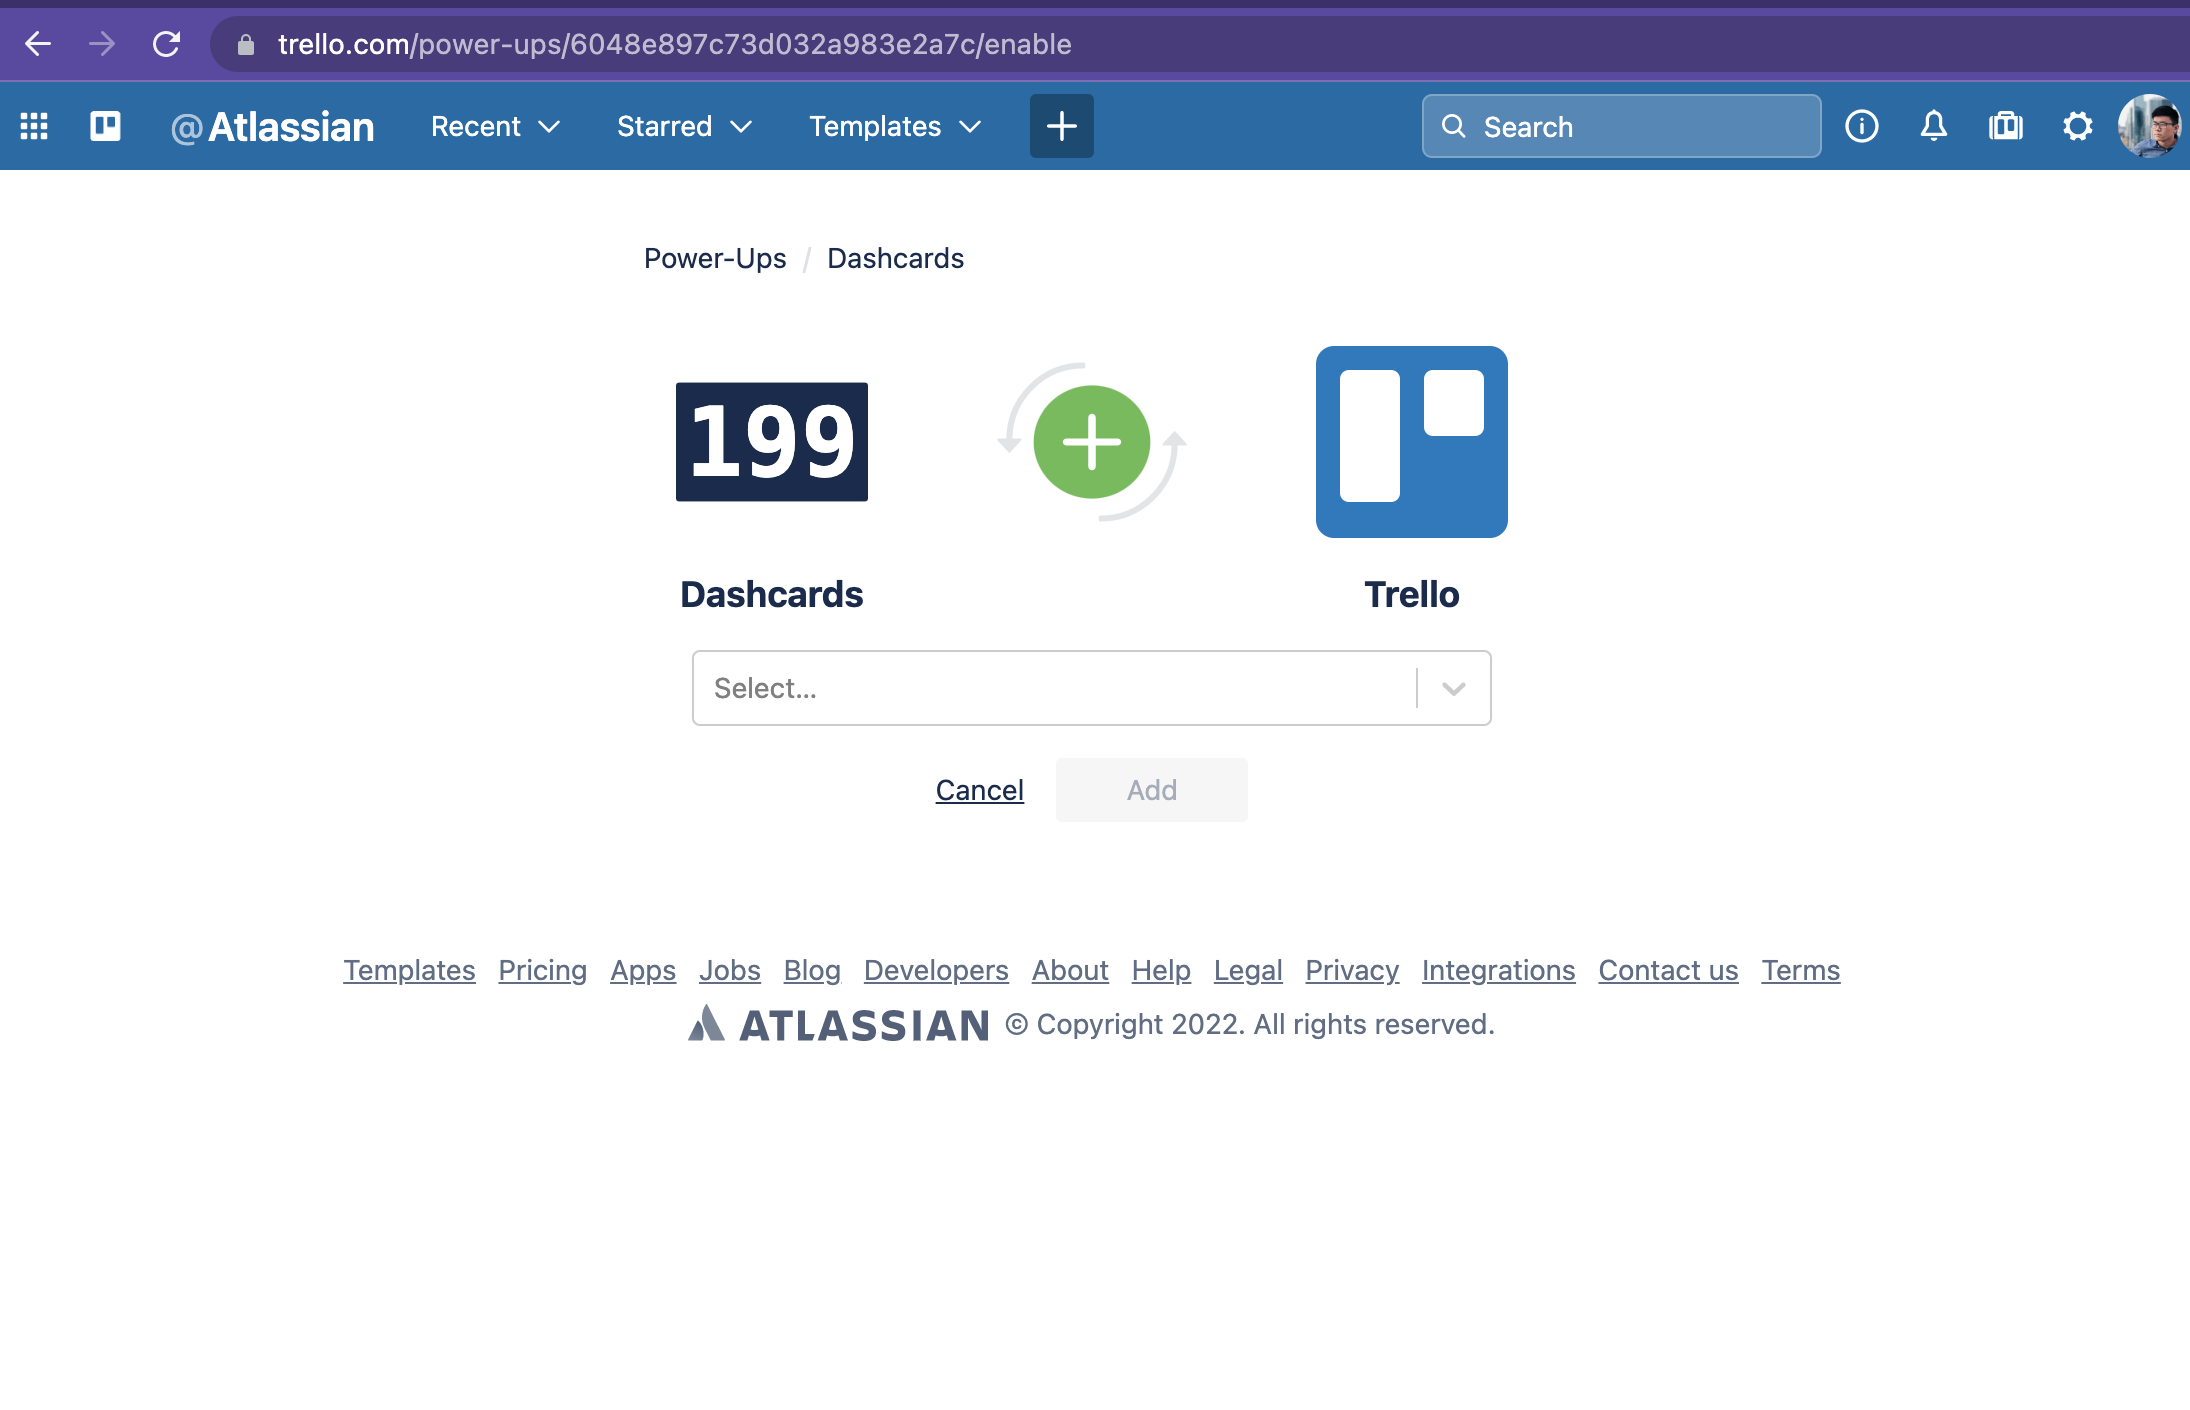
Task: Click the browser URL address text
Action: (x=675, y=44)
